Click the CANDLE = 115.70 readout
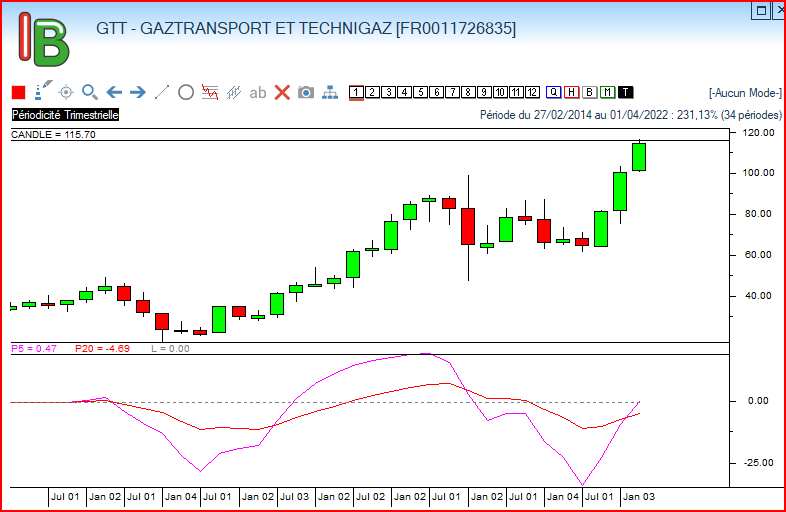The width and height of the screenshot is (786, 512). coord(53,134)
